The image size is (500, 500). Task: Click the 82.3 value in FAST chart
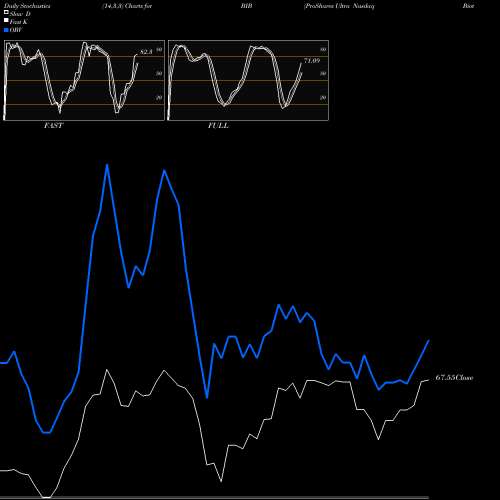(x=146, y=52)
